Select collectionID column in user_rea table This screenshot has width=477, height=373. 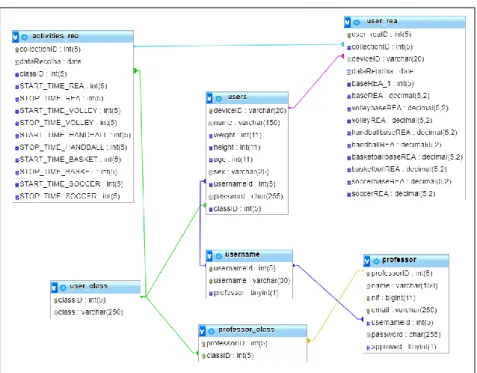click(x=380, y=47)
